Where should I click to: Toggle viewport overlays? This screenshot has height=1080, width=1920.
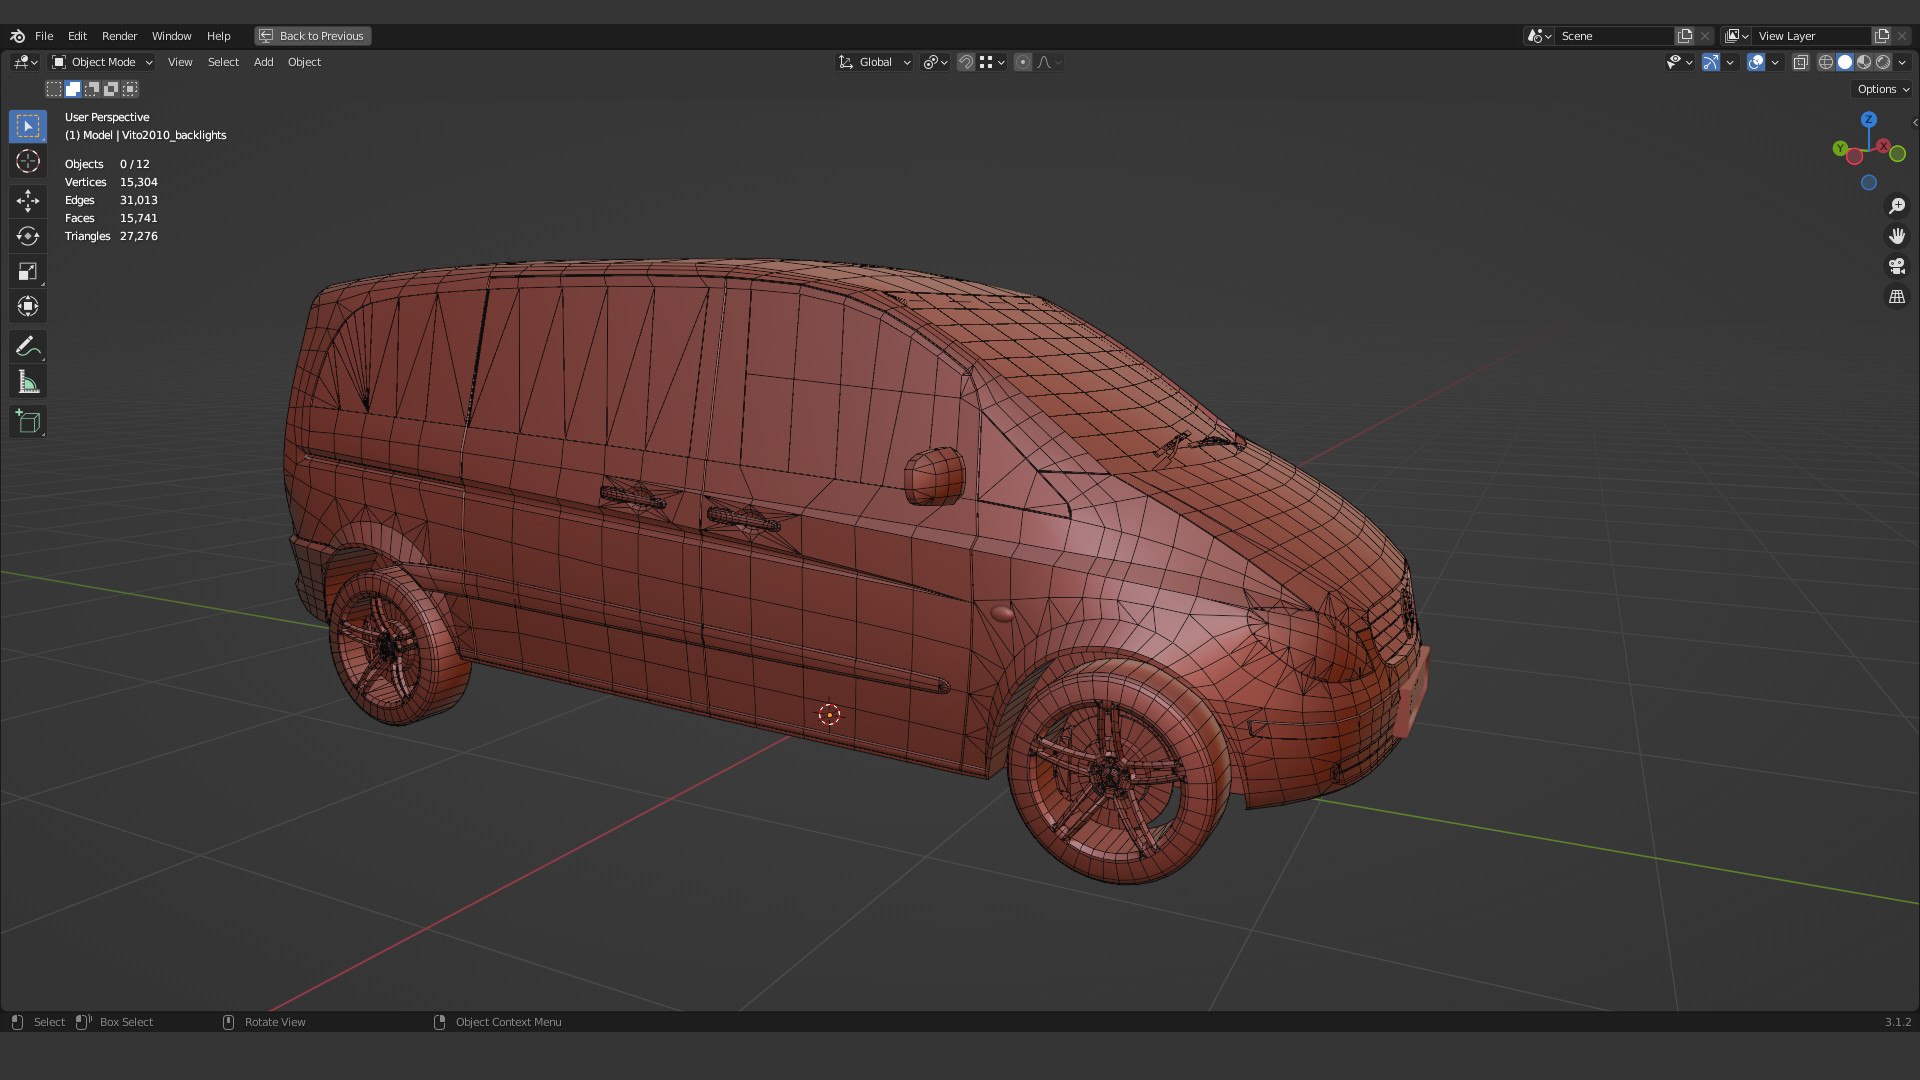pyautogui.click(x=1756, y=62)
